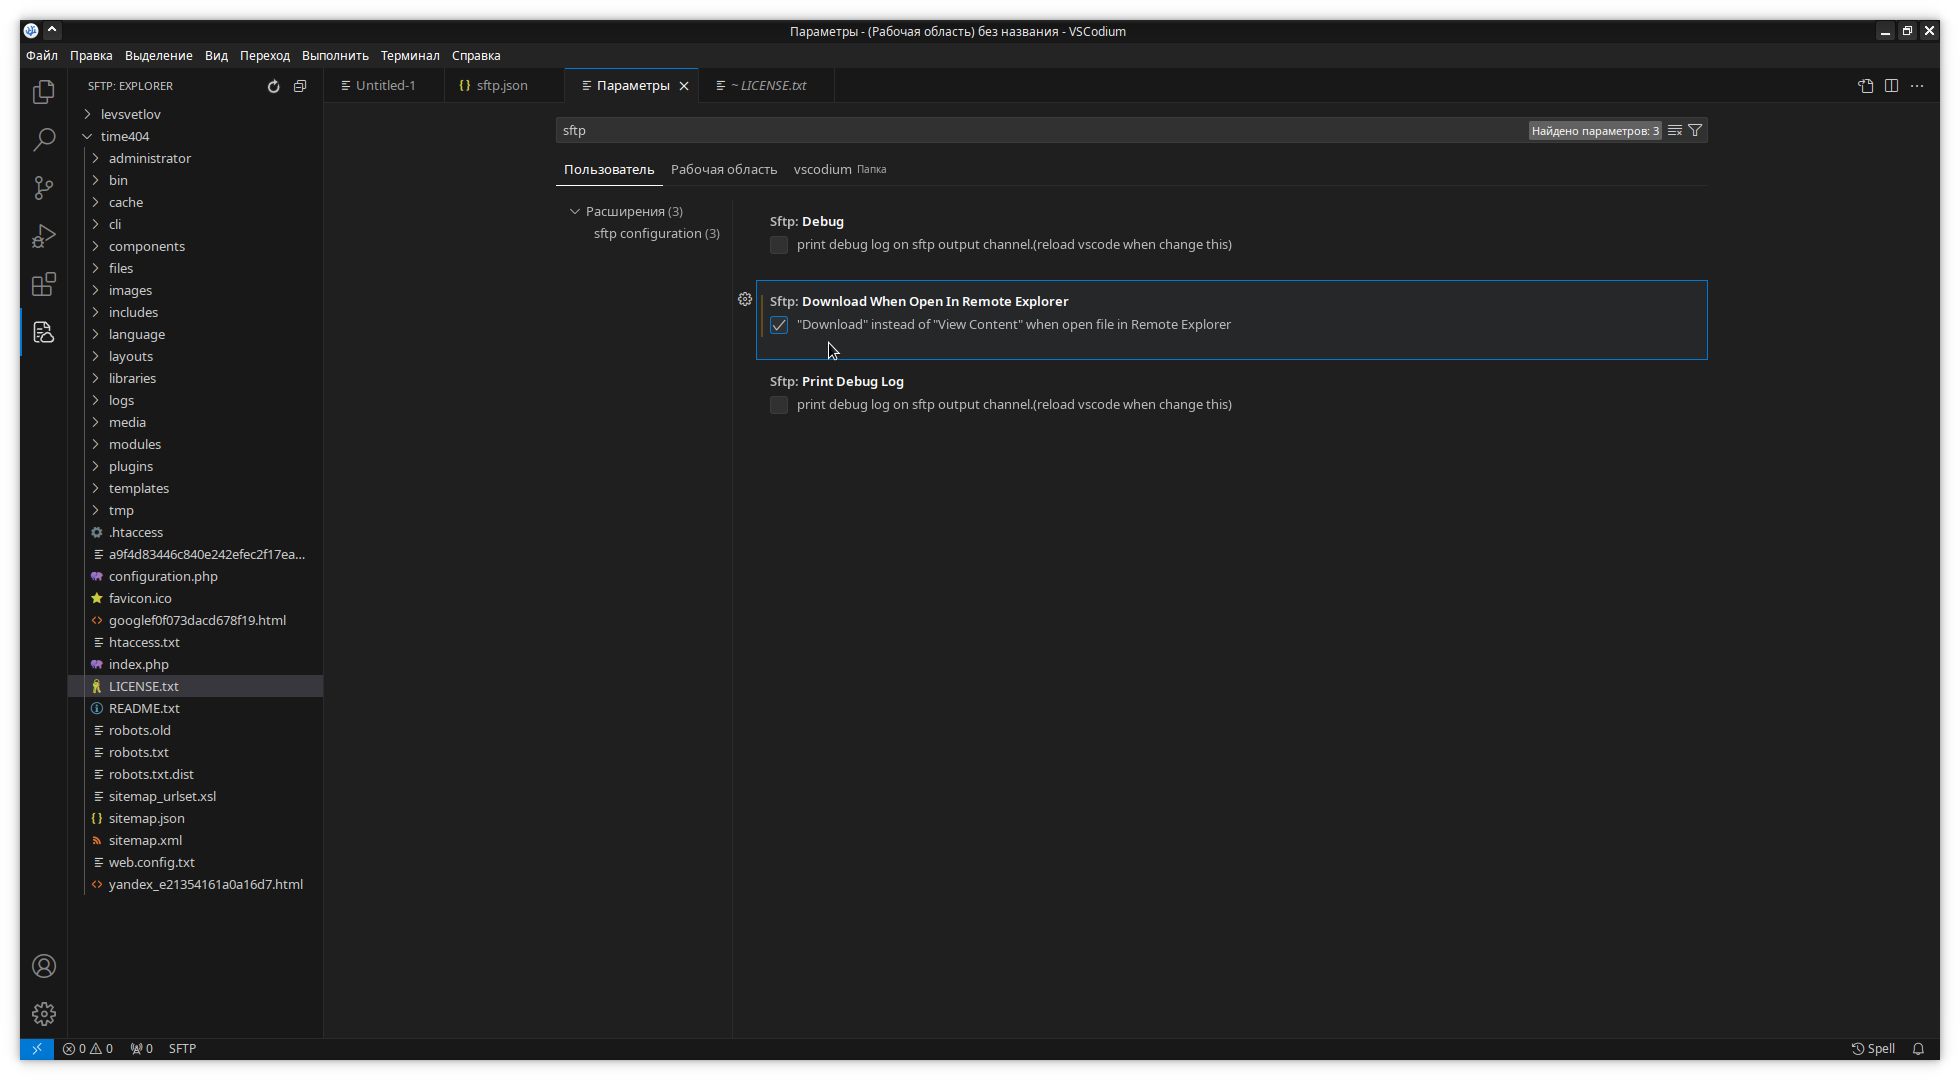This screenshot has height=1080, width=1960.
Task: Click the Extensions sidebar icon
Action: click(x=44, y=283)
